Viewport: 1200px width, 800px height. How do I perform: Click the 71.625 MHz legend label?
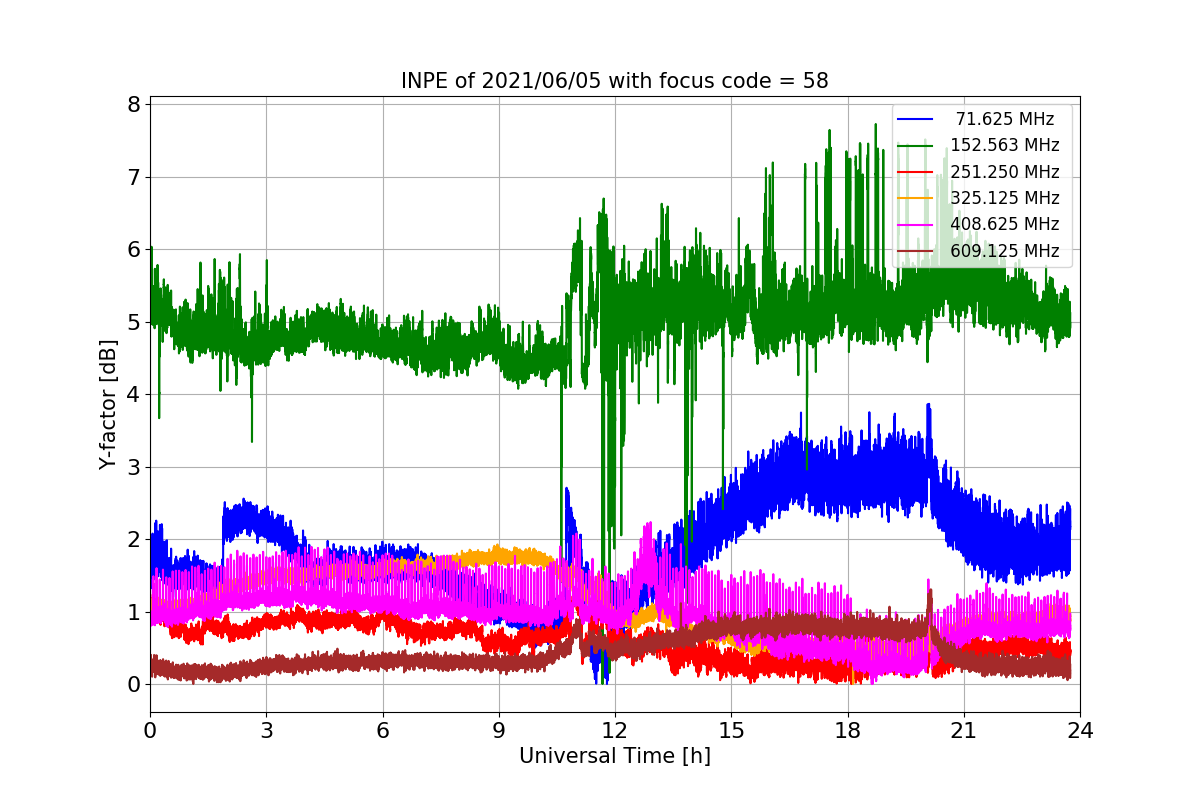[x=1005, y=119]
